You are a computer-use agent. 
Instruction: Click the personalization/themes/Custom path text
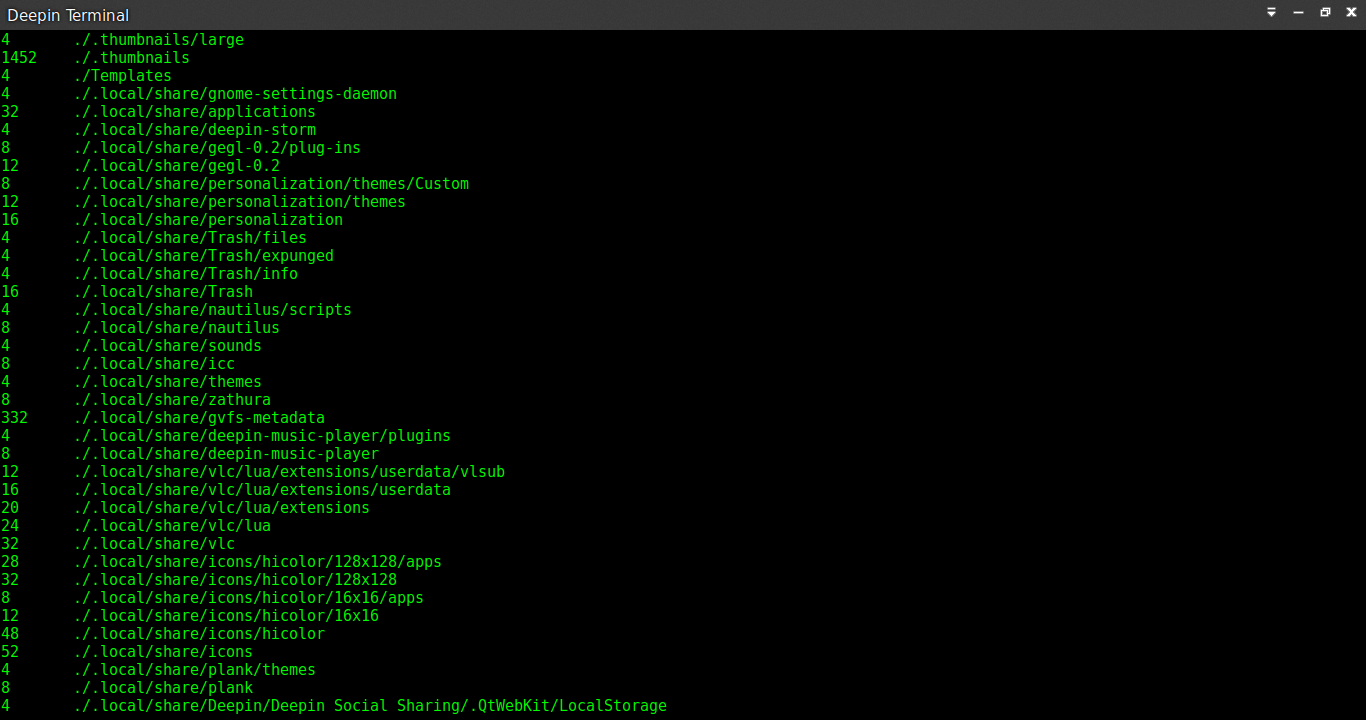[272, 183]
